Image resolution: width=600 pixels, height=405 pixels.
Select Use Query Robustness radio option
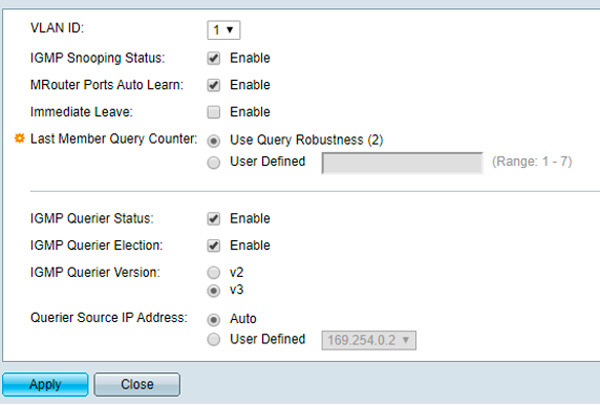[x=214, y=141]
